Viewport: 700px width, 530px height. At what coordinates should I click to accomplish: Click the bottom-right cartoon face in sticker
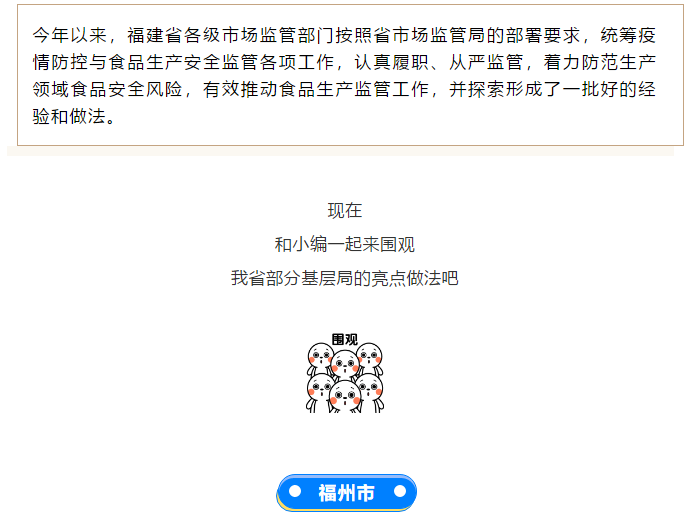(370, 387)
